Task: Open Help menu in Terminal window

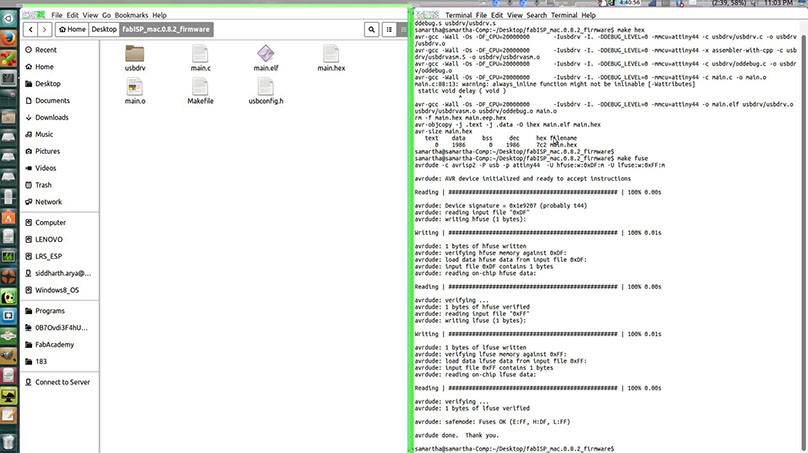Action: 588,15
